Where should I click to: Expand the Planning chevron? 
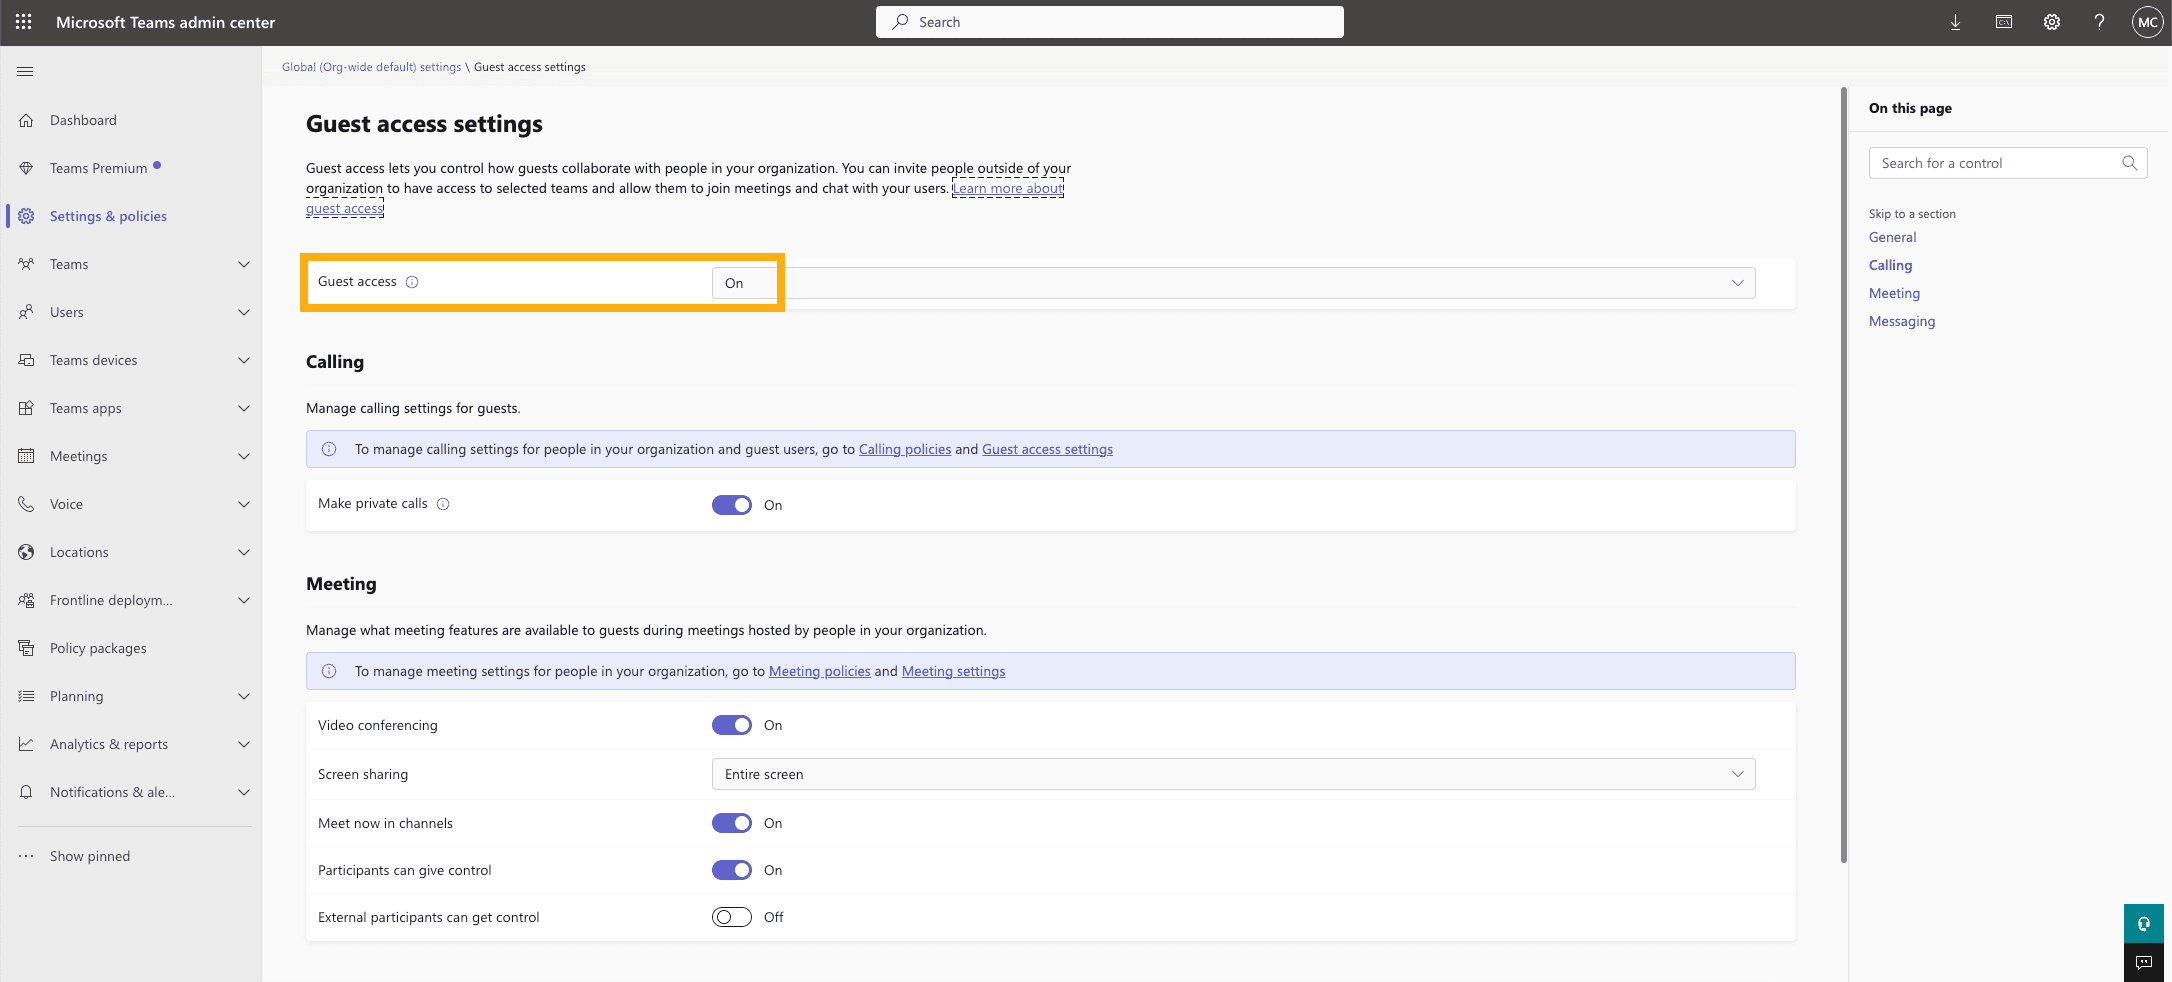(244, 696)
